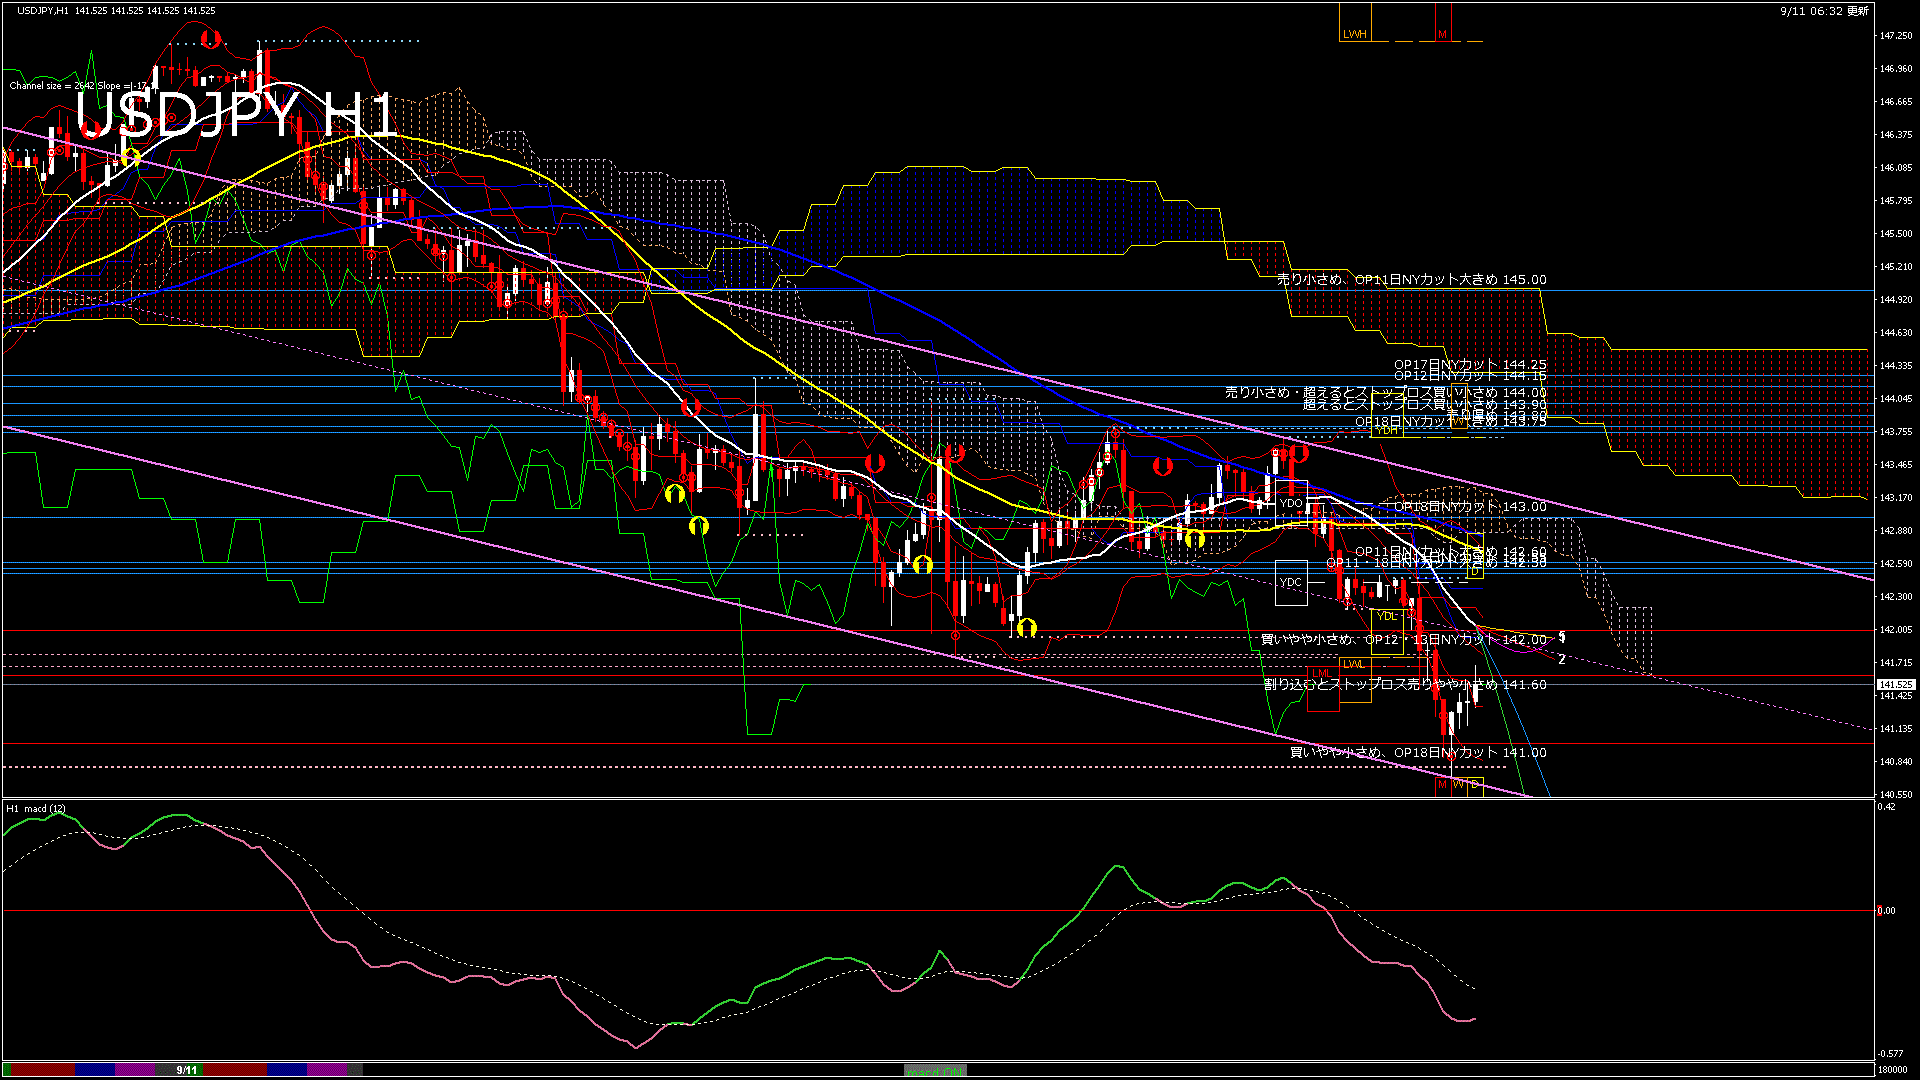Viewport: 1920px width, 1080px height.
Task: Click the yellow up-arrow signal near 142.00 line
Action: coord(1027,627)
